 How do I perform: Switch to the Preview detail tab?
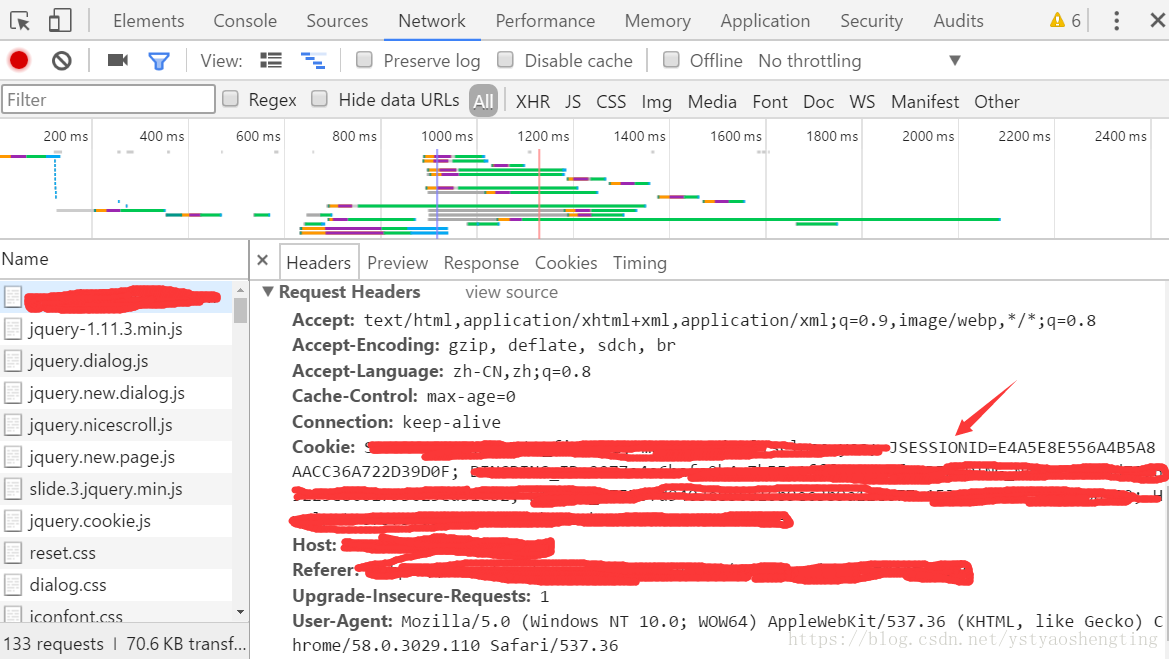pos(397,263)
